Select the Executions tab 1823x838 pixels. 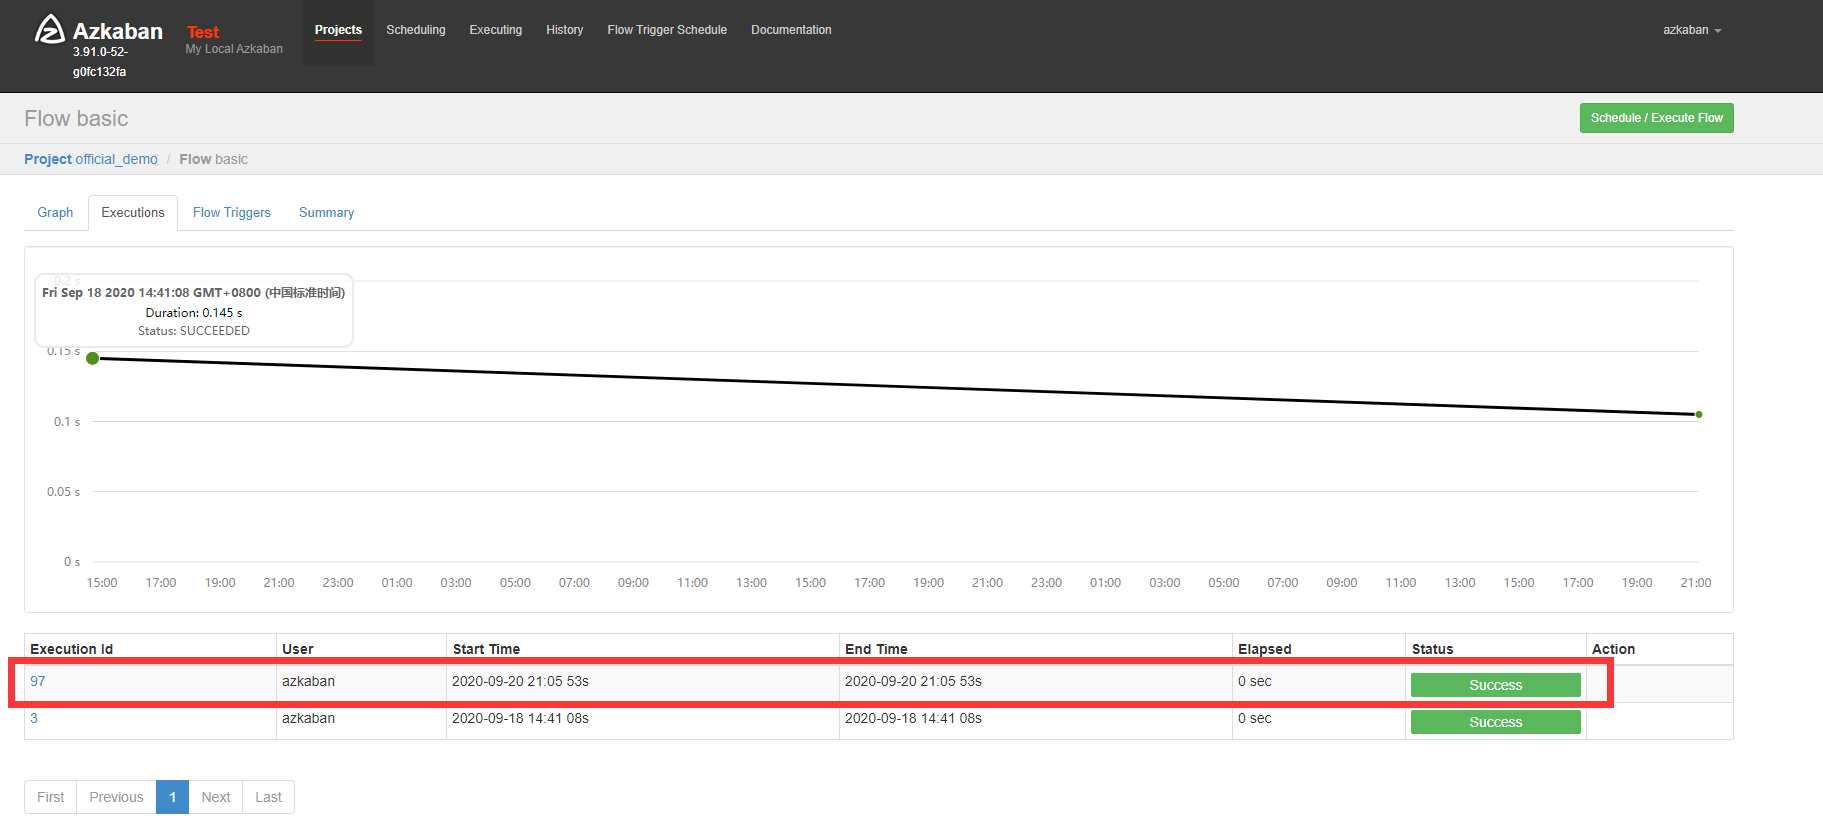(133, 212)
